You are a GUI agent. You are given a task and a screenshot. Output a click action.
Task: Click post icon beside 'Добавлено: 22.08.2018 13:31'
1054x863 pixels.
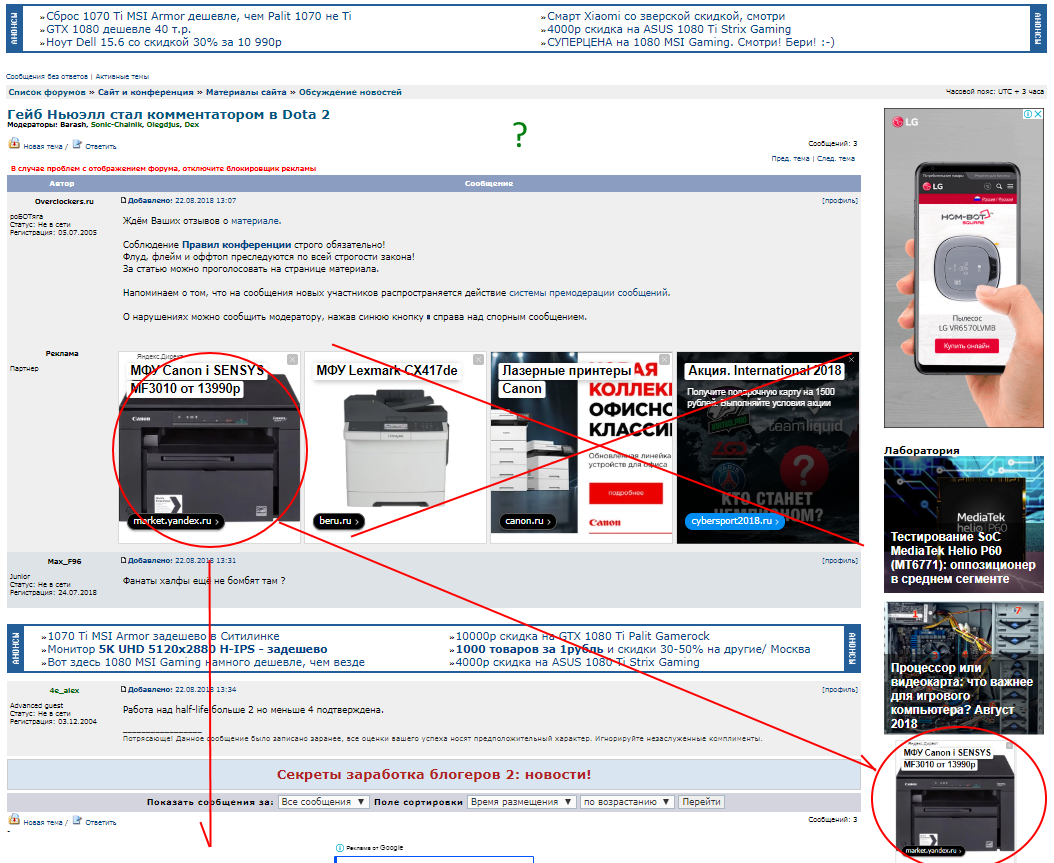[x=124, y=560]
